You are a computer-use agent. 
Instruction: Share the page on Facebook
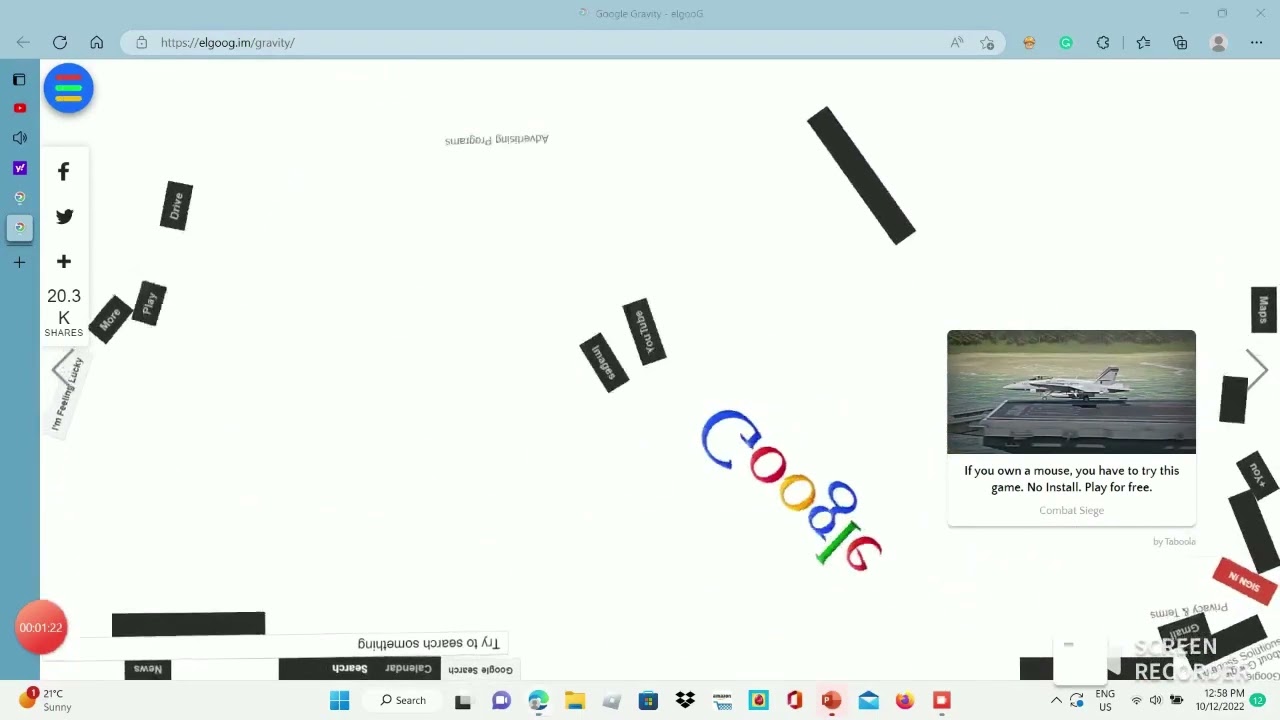pos(64,172)
